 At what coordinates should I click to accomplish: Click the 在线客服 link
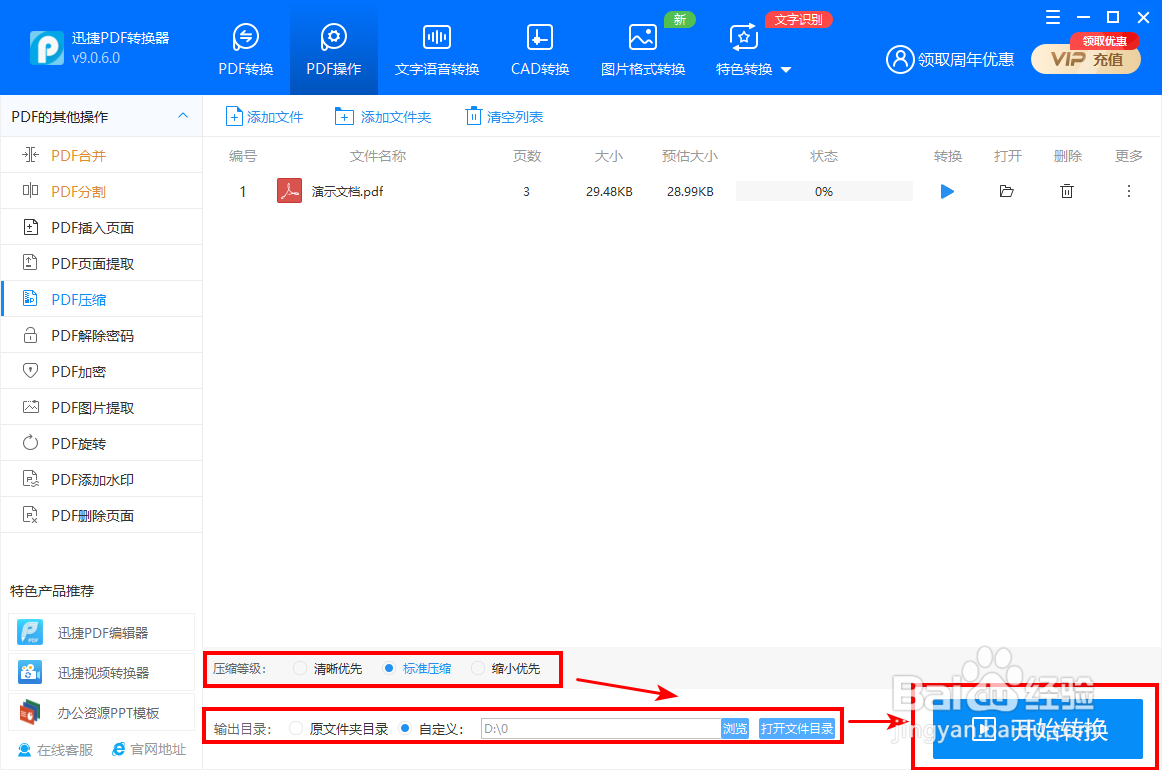(56, 750)
